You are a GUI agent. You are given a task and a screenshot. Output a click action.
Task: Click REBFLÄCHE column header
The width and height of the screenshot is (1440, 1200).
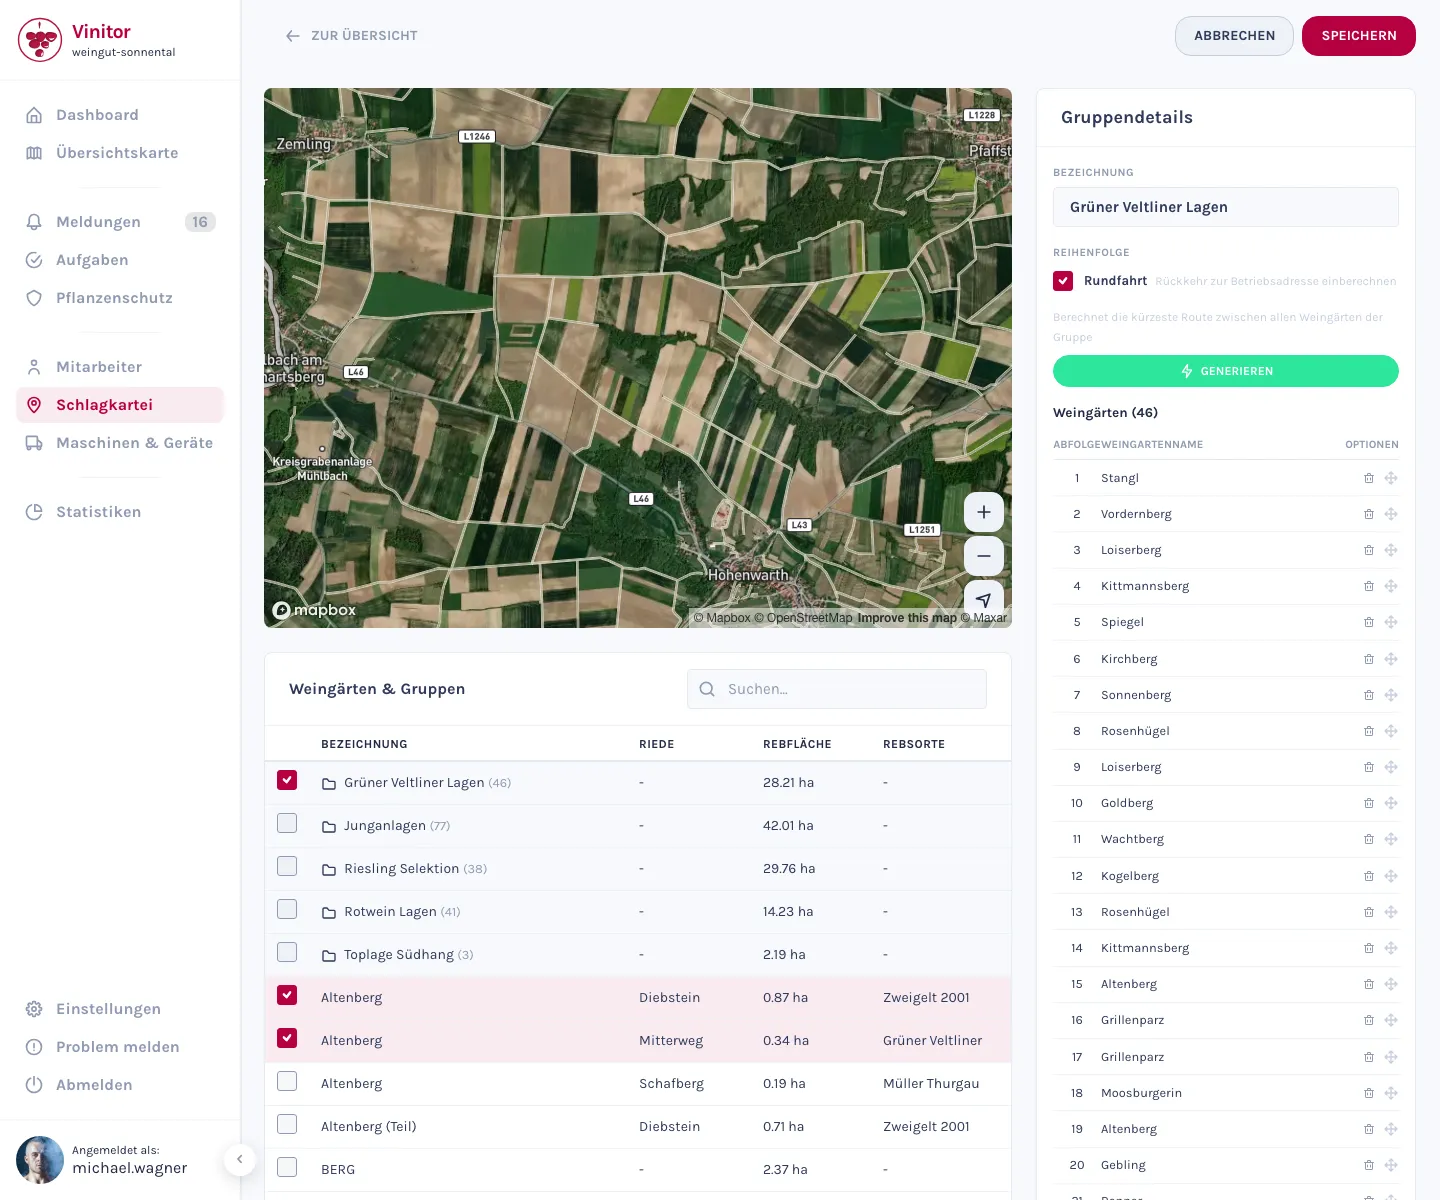point(797,744)
